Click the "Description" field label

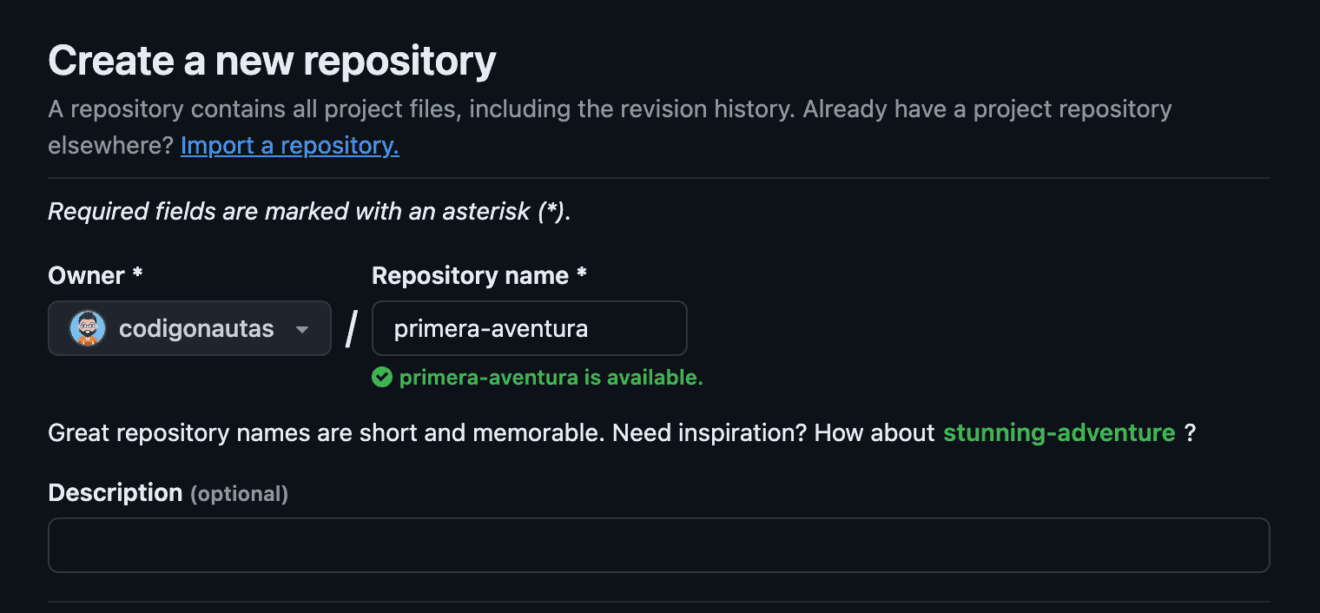coord(115,493)
